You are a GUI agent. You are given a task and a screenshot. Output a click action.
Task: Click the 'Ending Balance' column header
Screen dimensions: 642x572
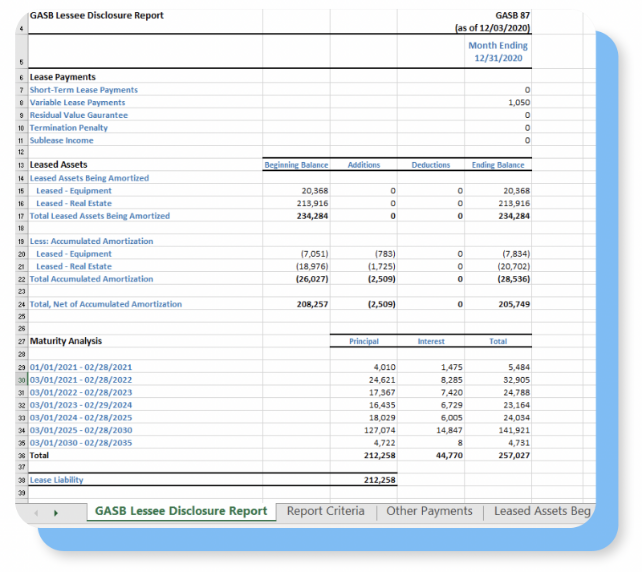tap(498, 165)
